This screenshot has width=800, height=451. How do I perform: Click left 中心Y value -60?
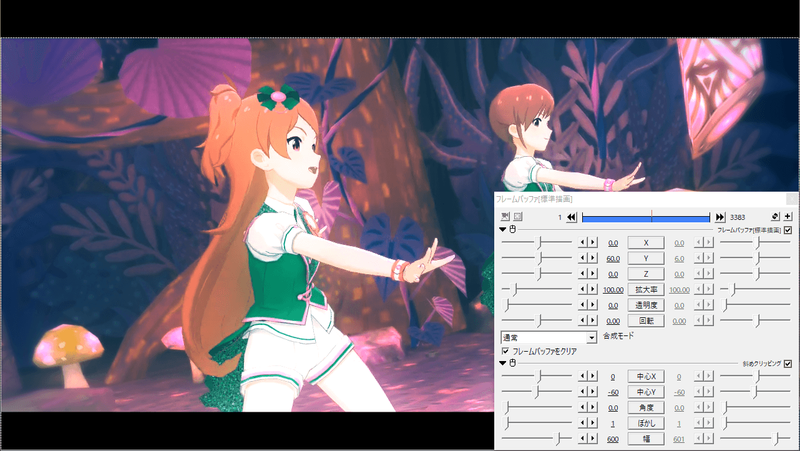pos(613,393)
